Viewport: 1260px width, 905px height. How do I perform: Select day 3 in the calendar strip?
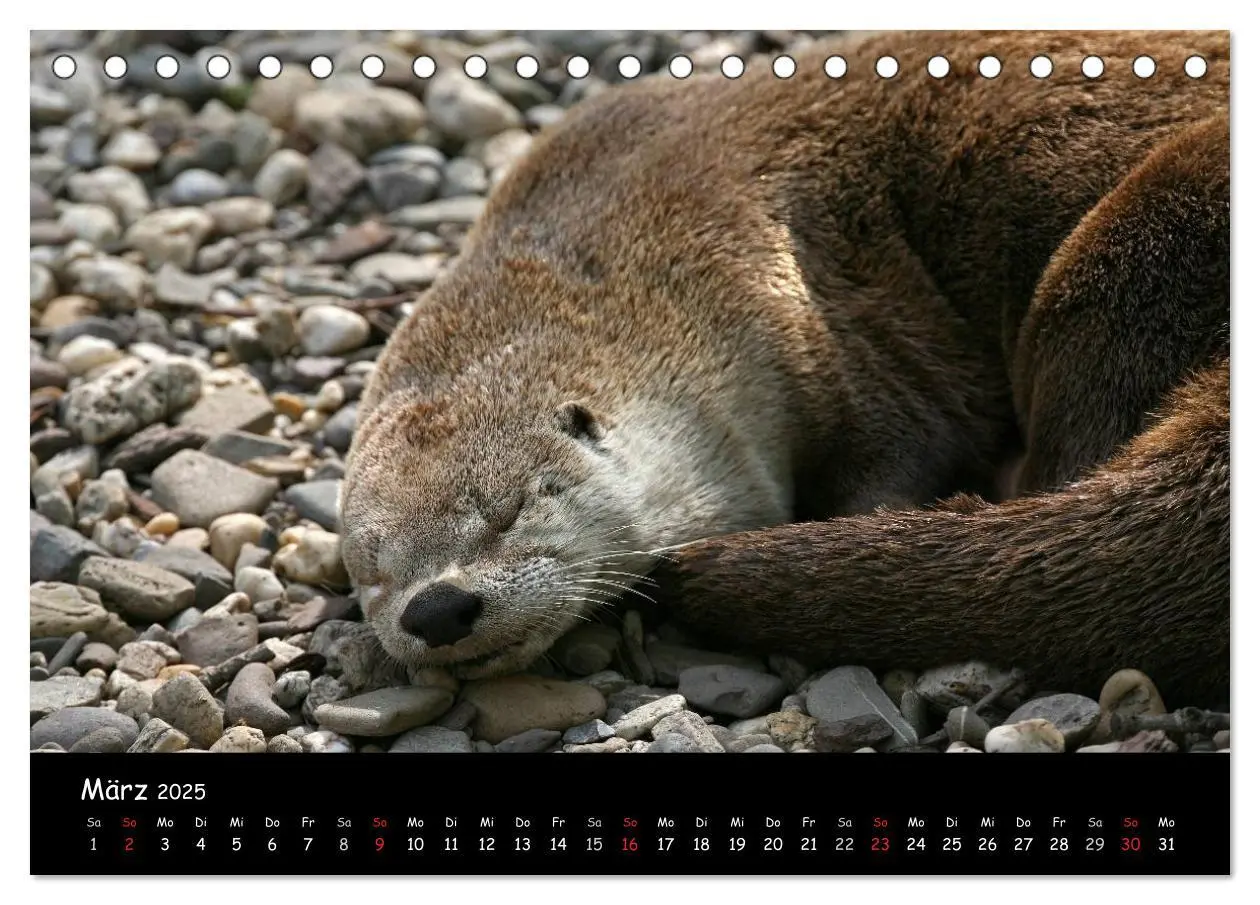[165, 844]
